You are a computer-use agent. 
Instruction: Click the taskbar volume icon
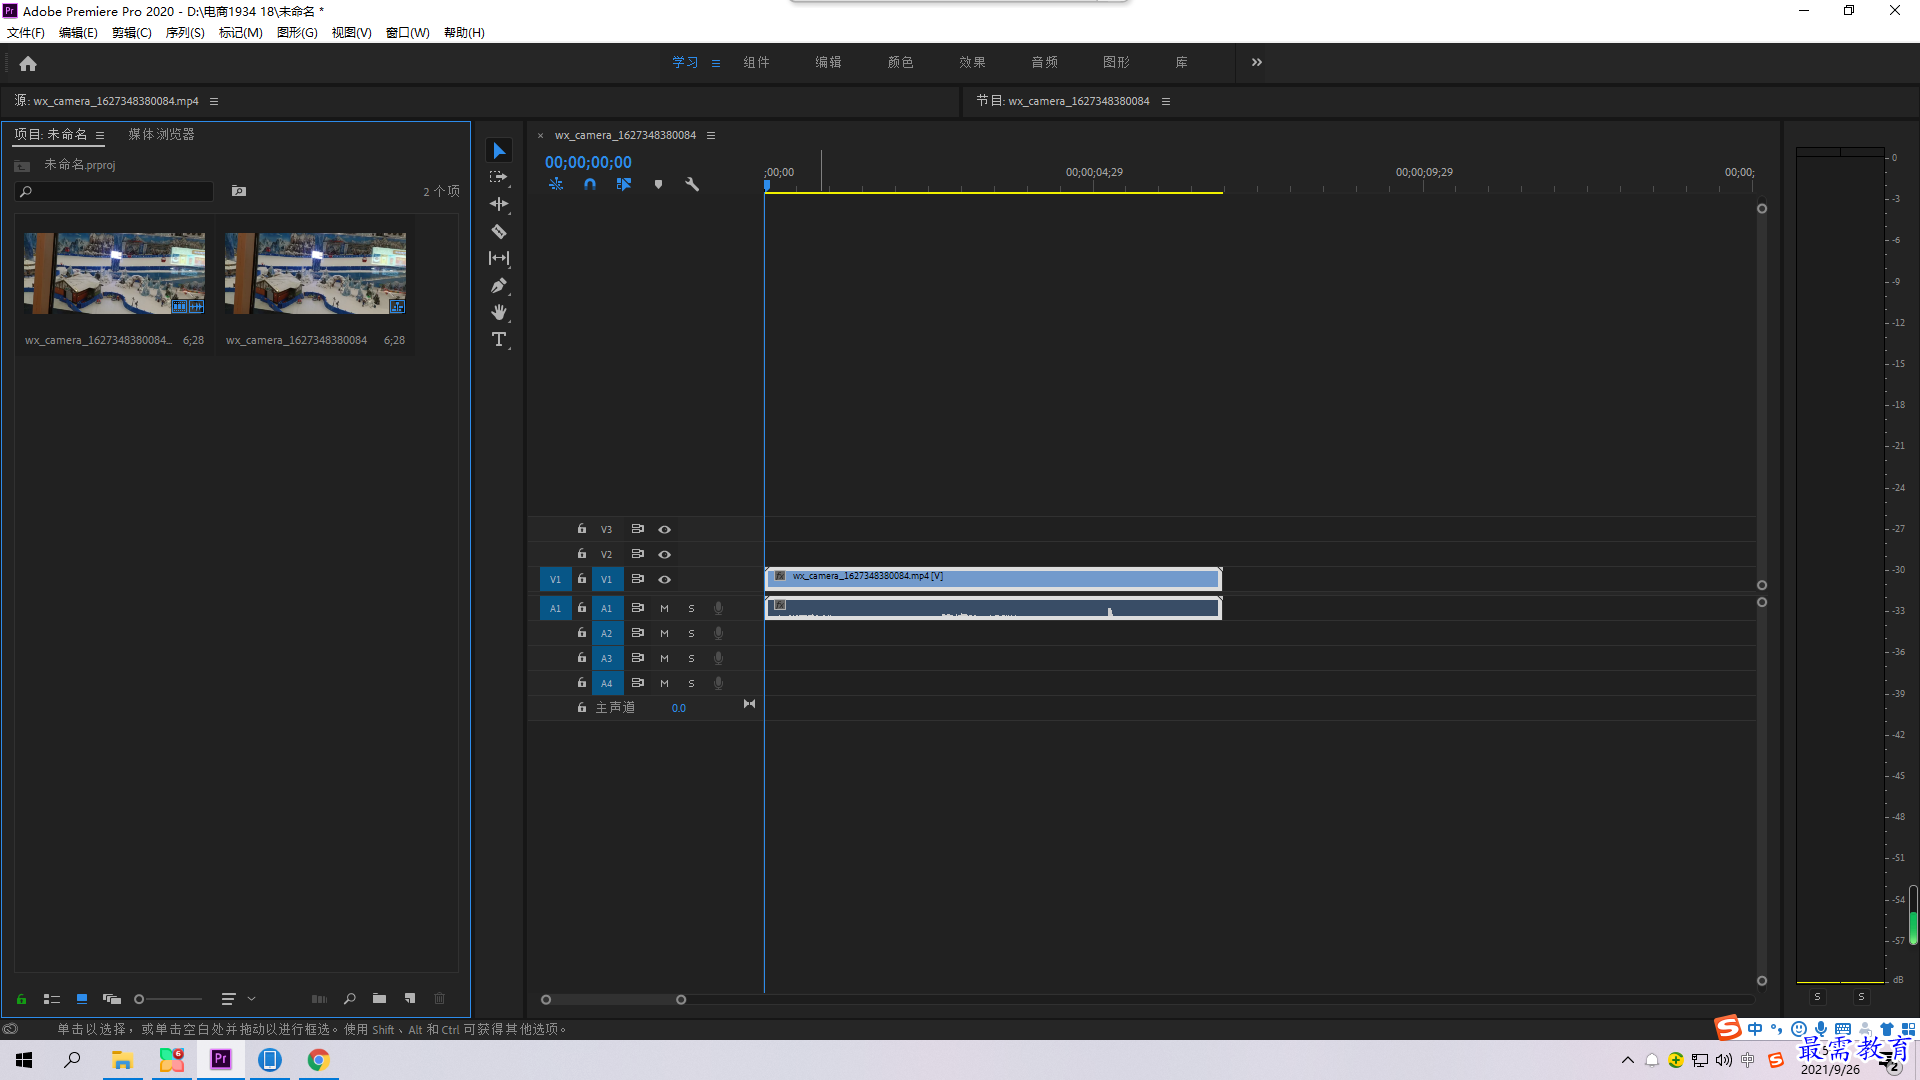[1724, 1060]
